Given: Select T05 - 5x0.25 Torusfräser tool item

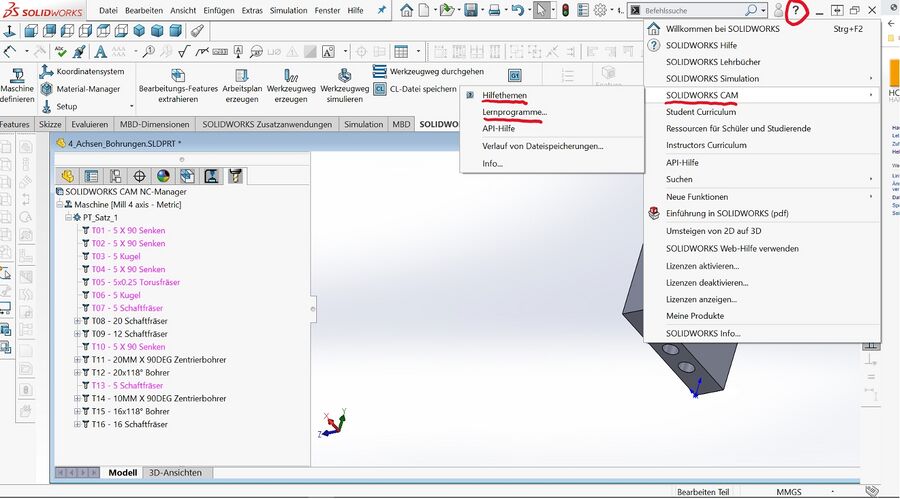Looking at the screenshot, I should point(135,282).
